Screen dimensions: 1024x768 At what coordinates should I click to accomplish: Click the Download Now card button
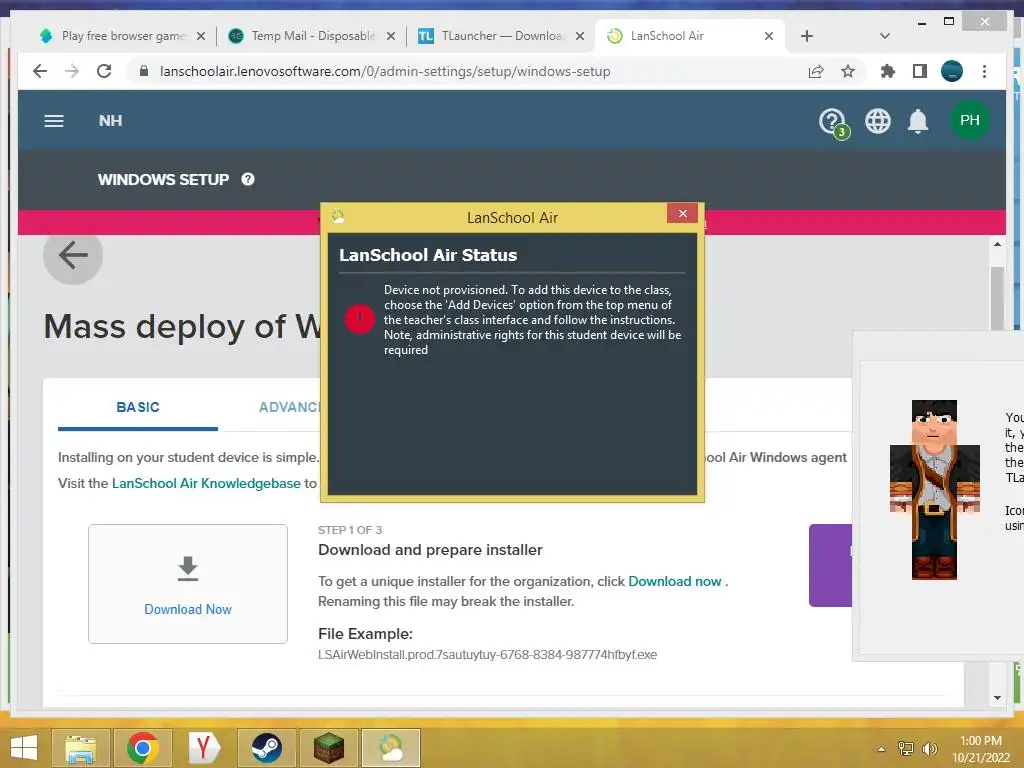pyautogui.click(x=188, y=584)
